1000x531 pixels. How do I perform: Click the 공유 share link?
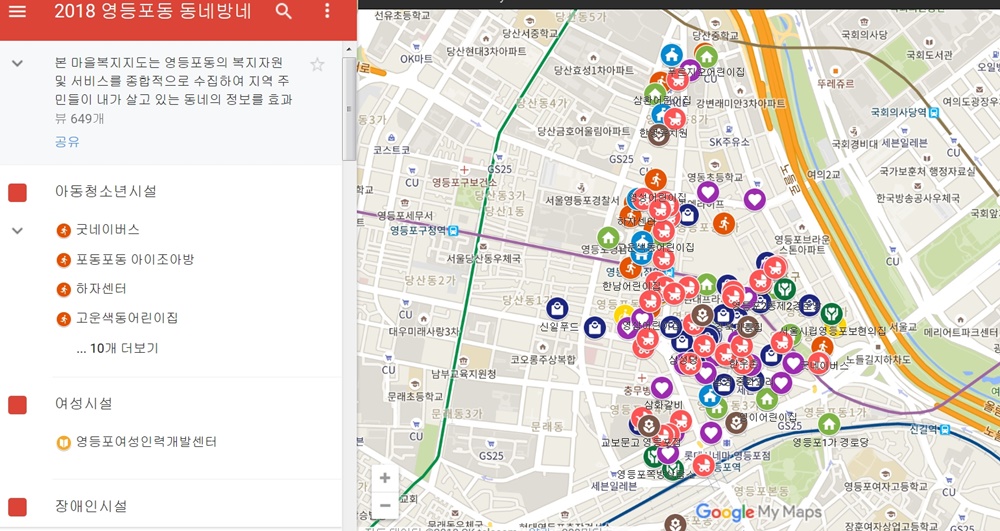click(x=67, y=142)
